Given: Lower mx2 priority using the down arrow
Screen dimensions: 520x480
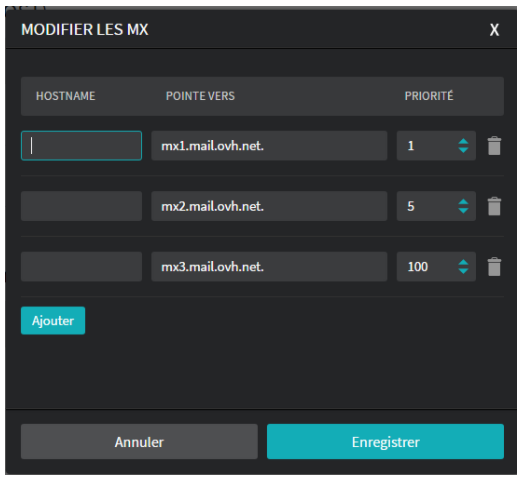Looking at the screenshot, I should [463, 210].
